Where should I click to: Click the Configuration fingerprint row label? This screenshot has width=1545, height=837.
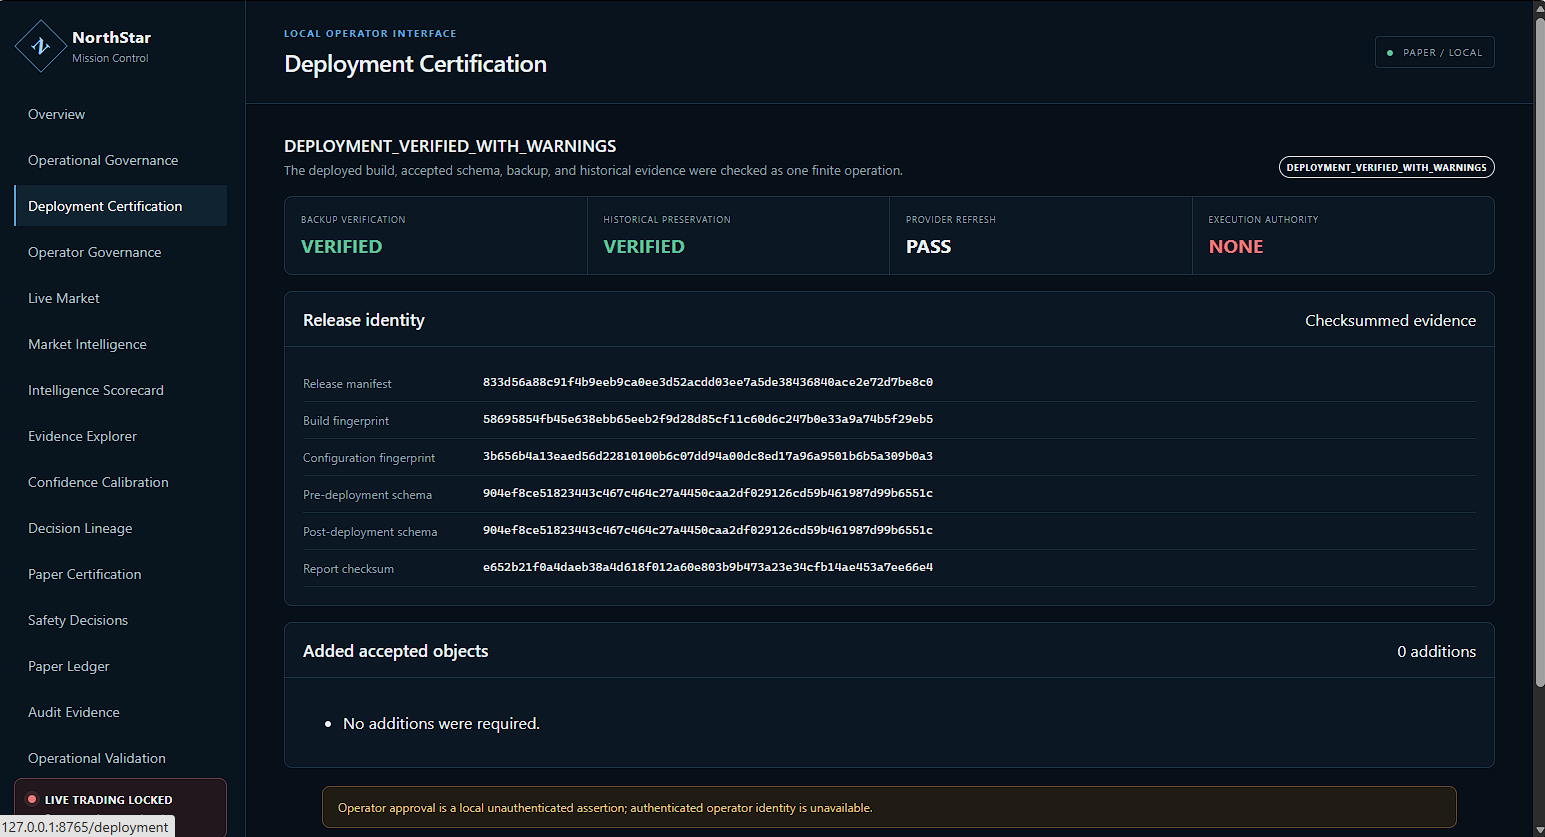[x=369, y=458]
